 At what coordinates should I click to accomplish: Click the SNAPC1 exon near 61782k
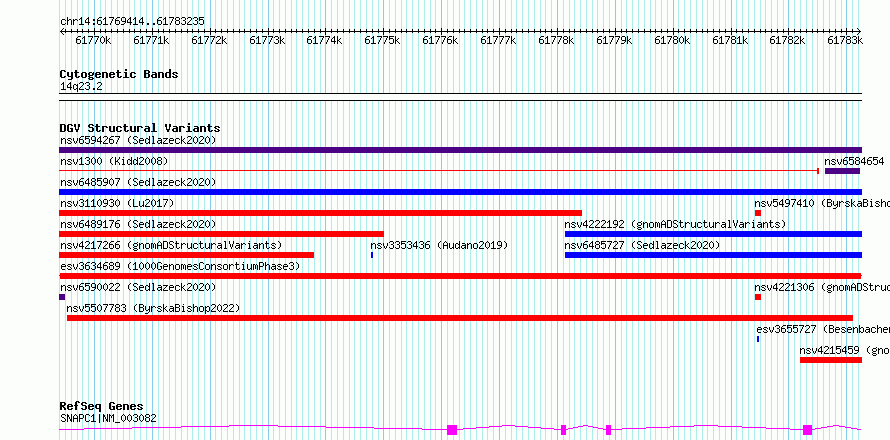pos(808,430)
